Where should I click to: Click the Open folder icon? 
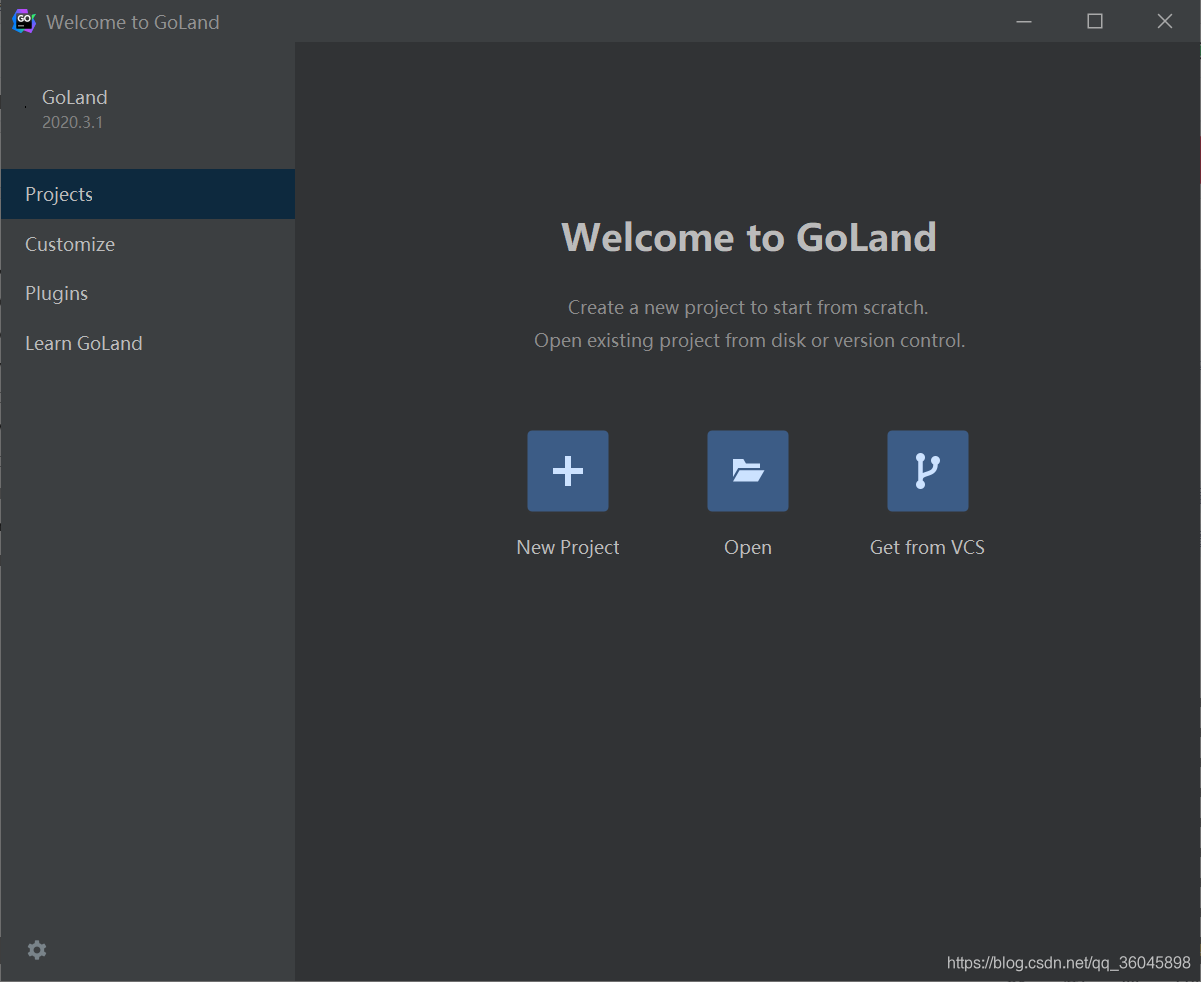pos(748,471)
